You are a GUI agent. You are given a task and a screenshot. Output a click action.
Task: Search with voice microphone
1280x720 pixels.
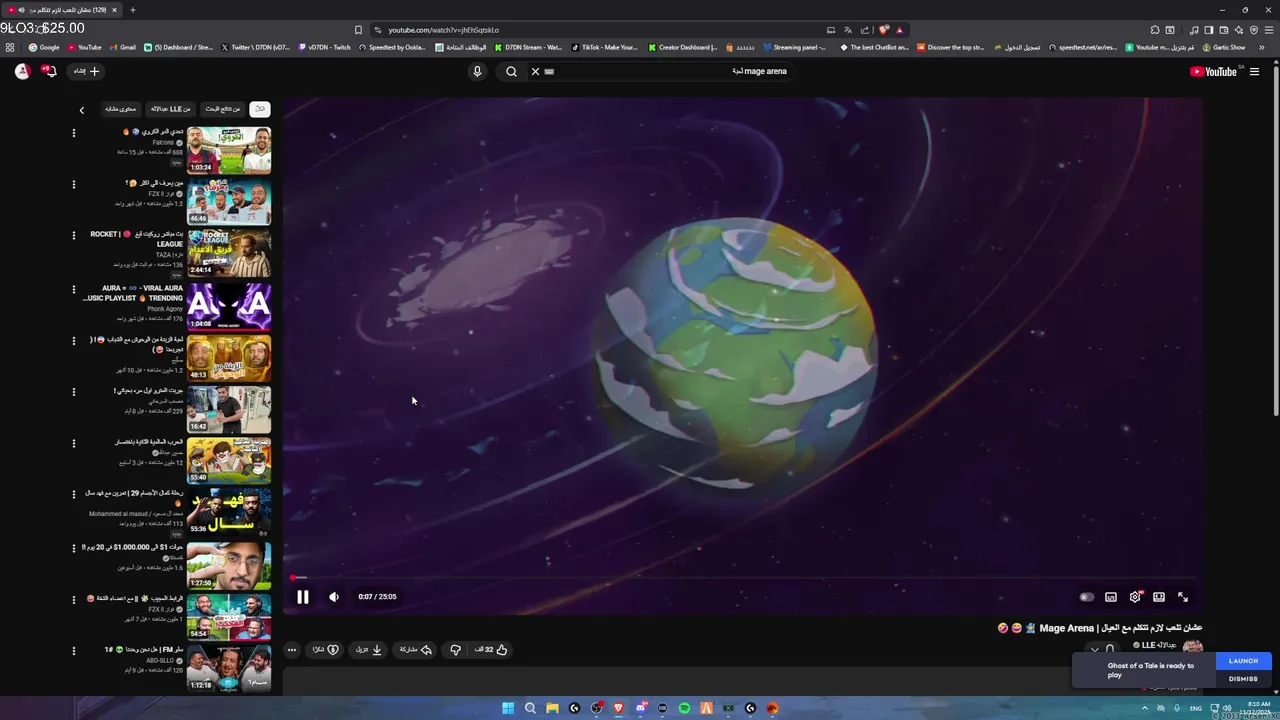(x=477, y=71)
